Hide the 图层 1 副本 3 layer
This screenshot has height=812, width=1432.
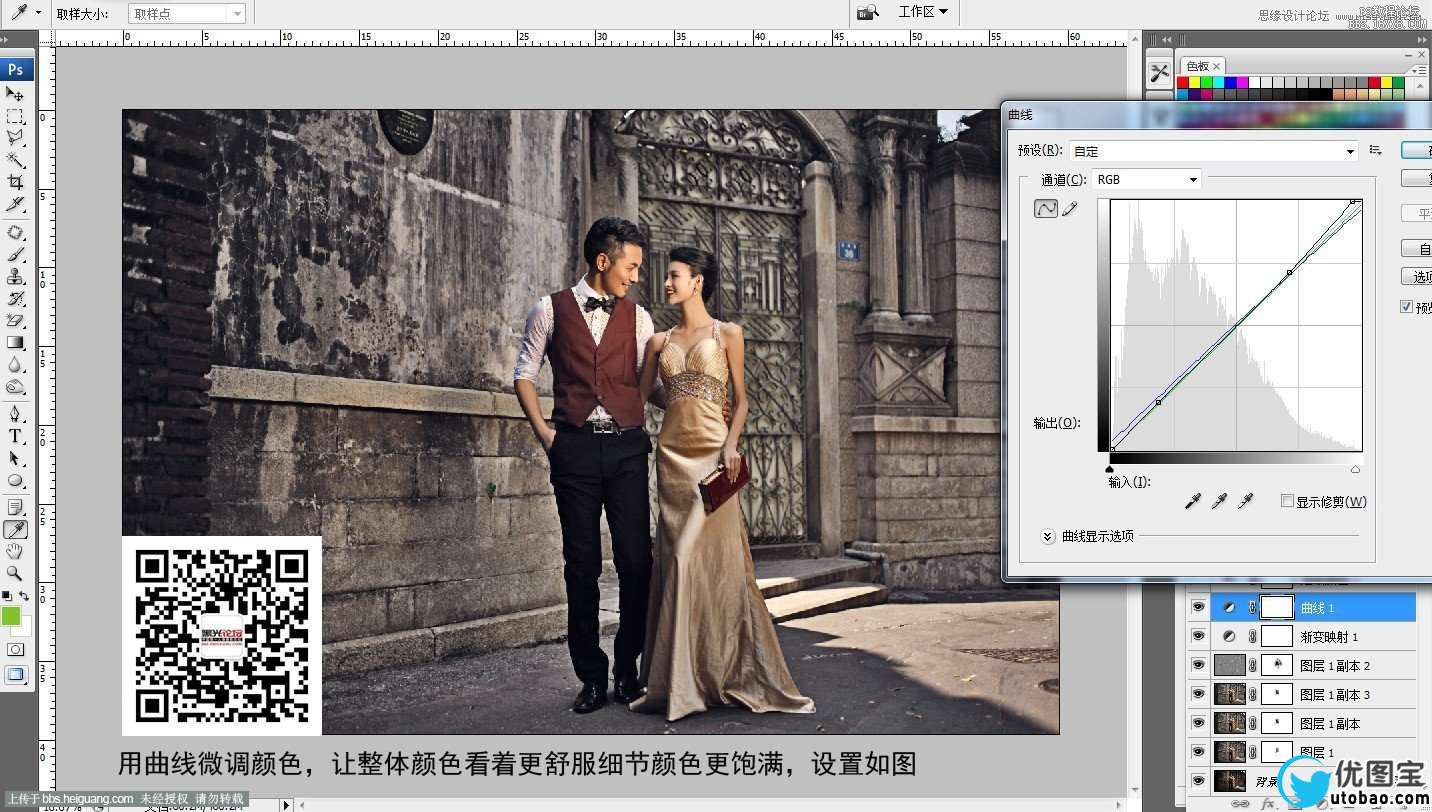tap(1198, 694)
